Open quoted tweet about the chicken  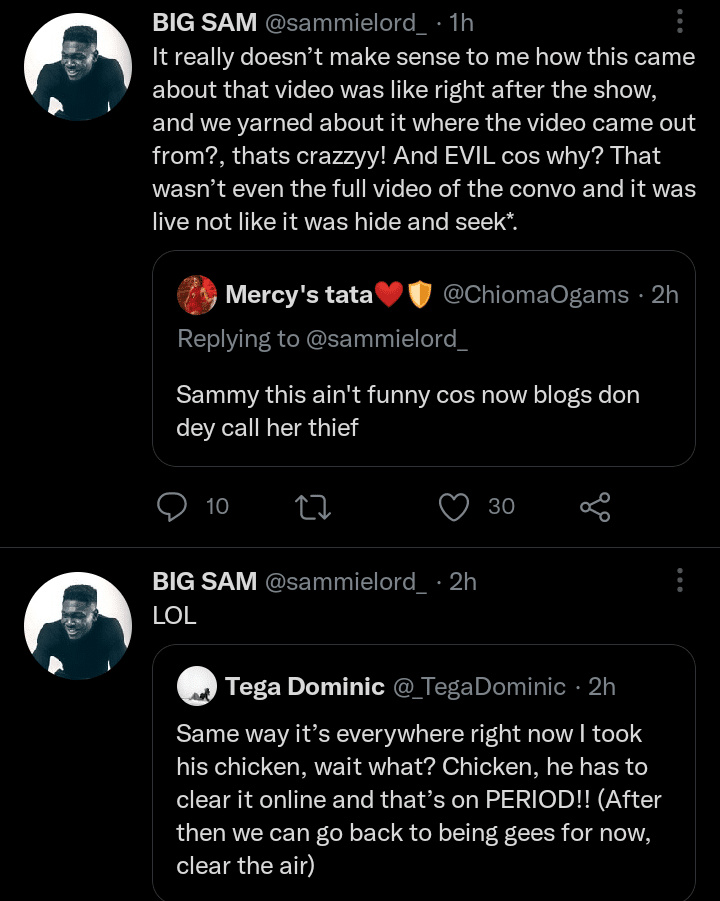[x=420, y=800]
